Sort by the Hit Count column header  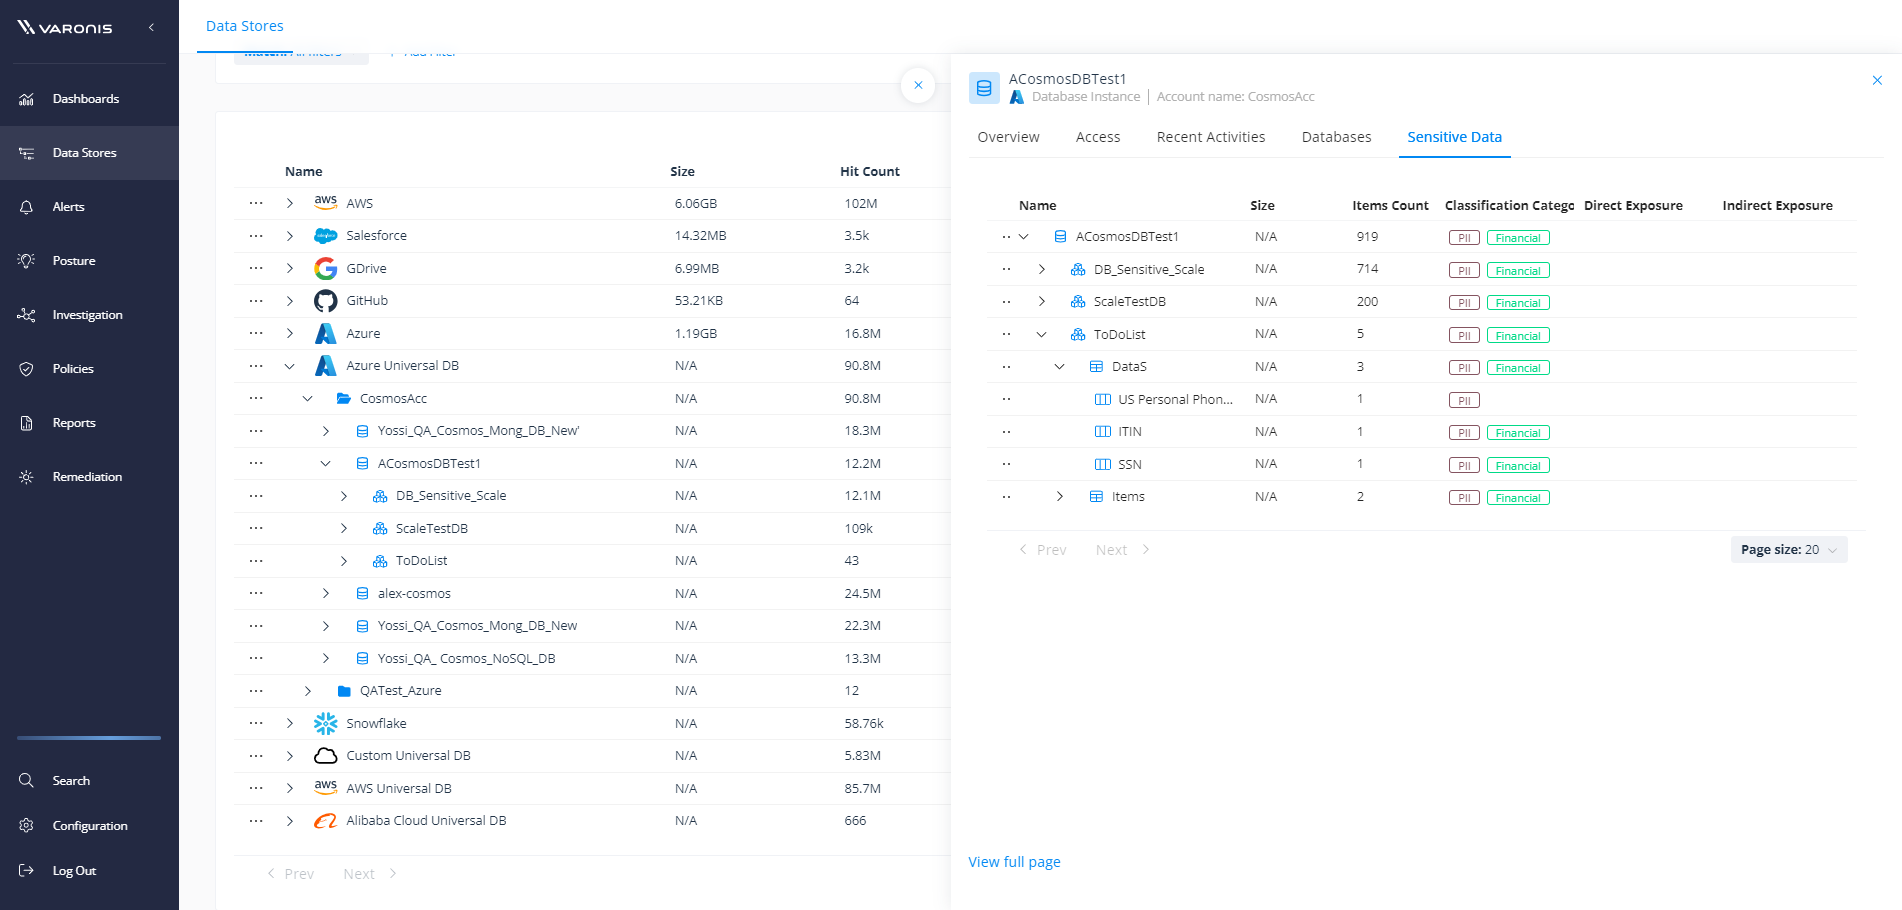click(x=869, y=172)
